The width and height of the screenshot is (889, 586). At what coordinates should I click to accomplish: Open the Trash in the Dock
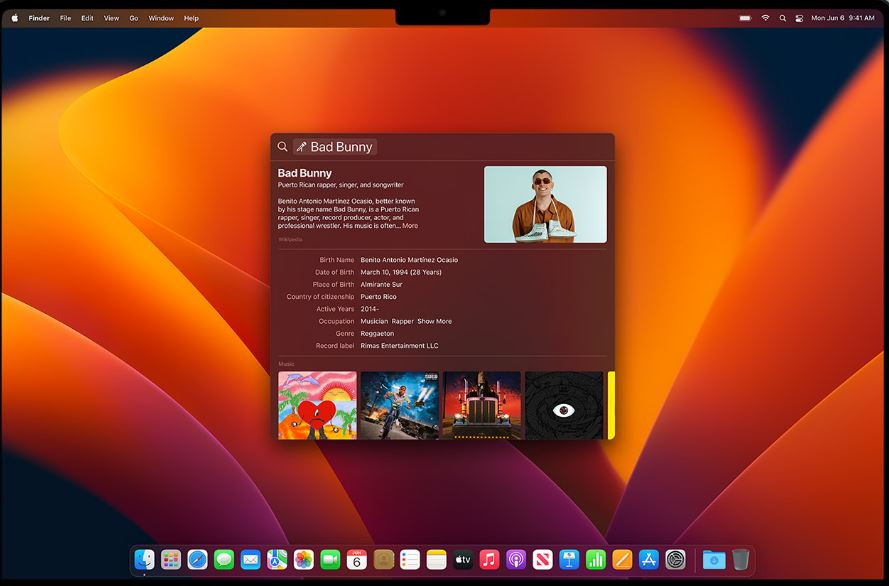click(740, 560)
